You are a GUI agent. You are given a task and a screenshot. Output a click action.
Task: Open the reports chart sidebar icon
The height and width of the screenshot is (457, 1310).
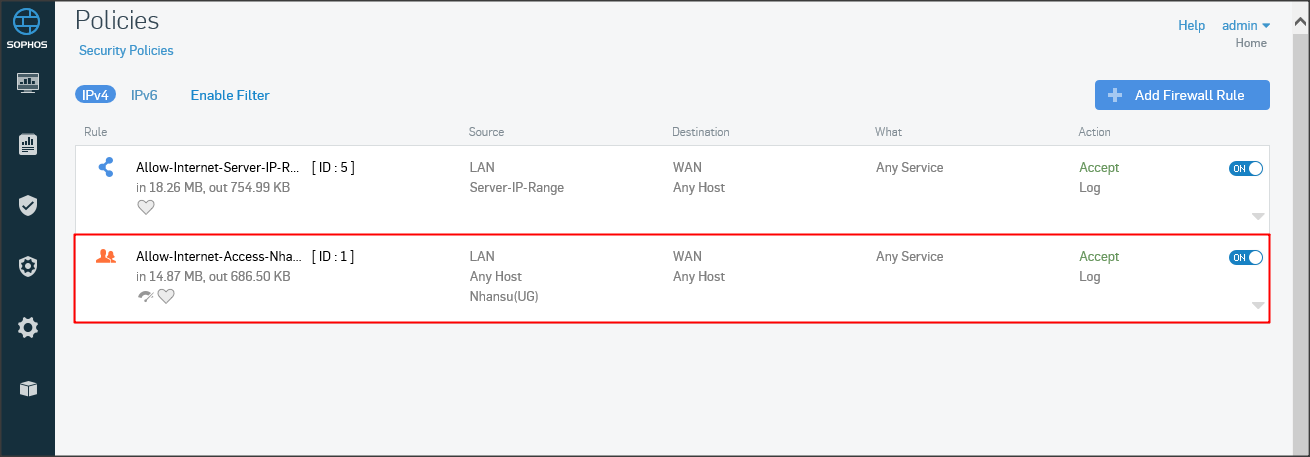coord(28,145)
